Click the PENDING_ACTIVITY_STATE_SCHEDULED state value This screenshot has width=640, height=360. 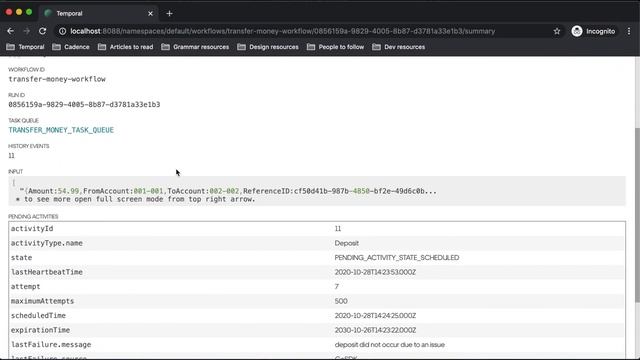point(397,258)
